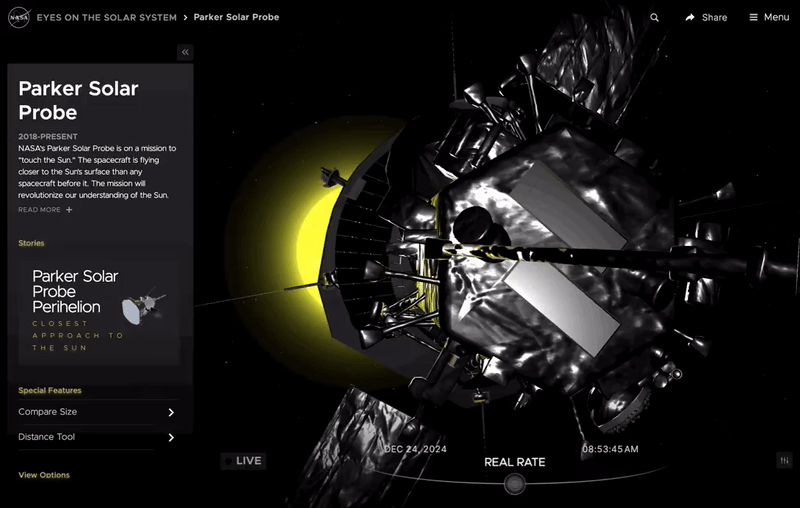Collapse the side panel with double chevron
This screenshot has height=508, width=800.
coord(185,52)
